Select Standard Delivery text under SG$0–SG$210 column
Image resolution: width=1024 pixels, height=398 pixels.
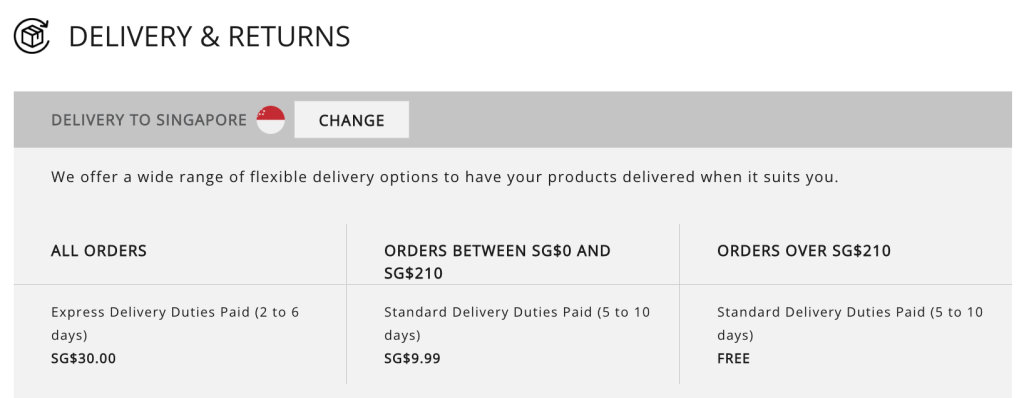(517, 323)
